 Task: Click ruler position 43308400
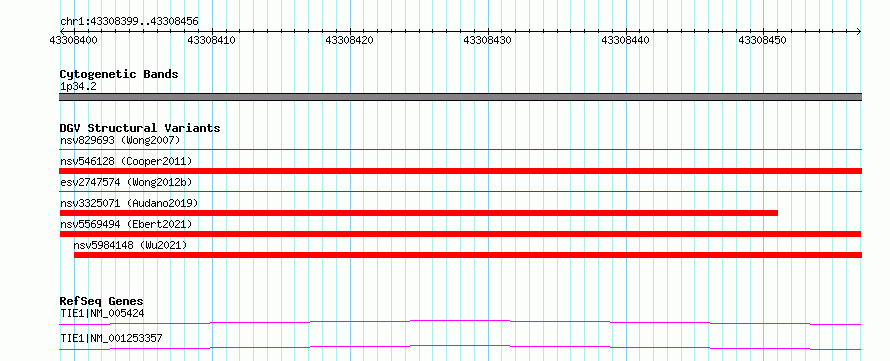coord(74,40)
